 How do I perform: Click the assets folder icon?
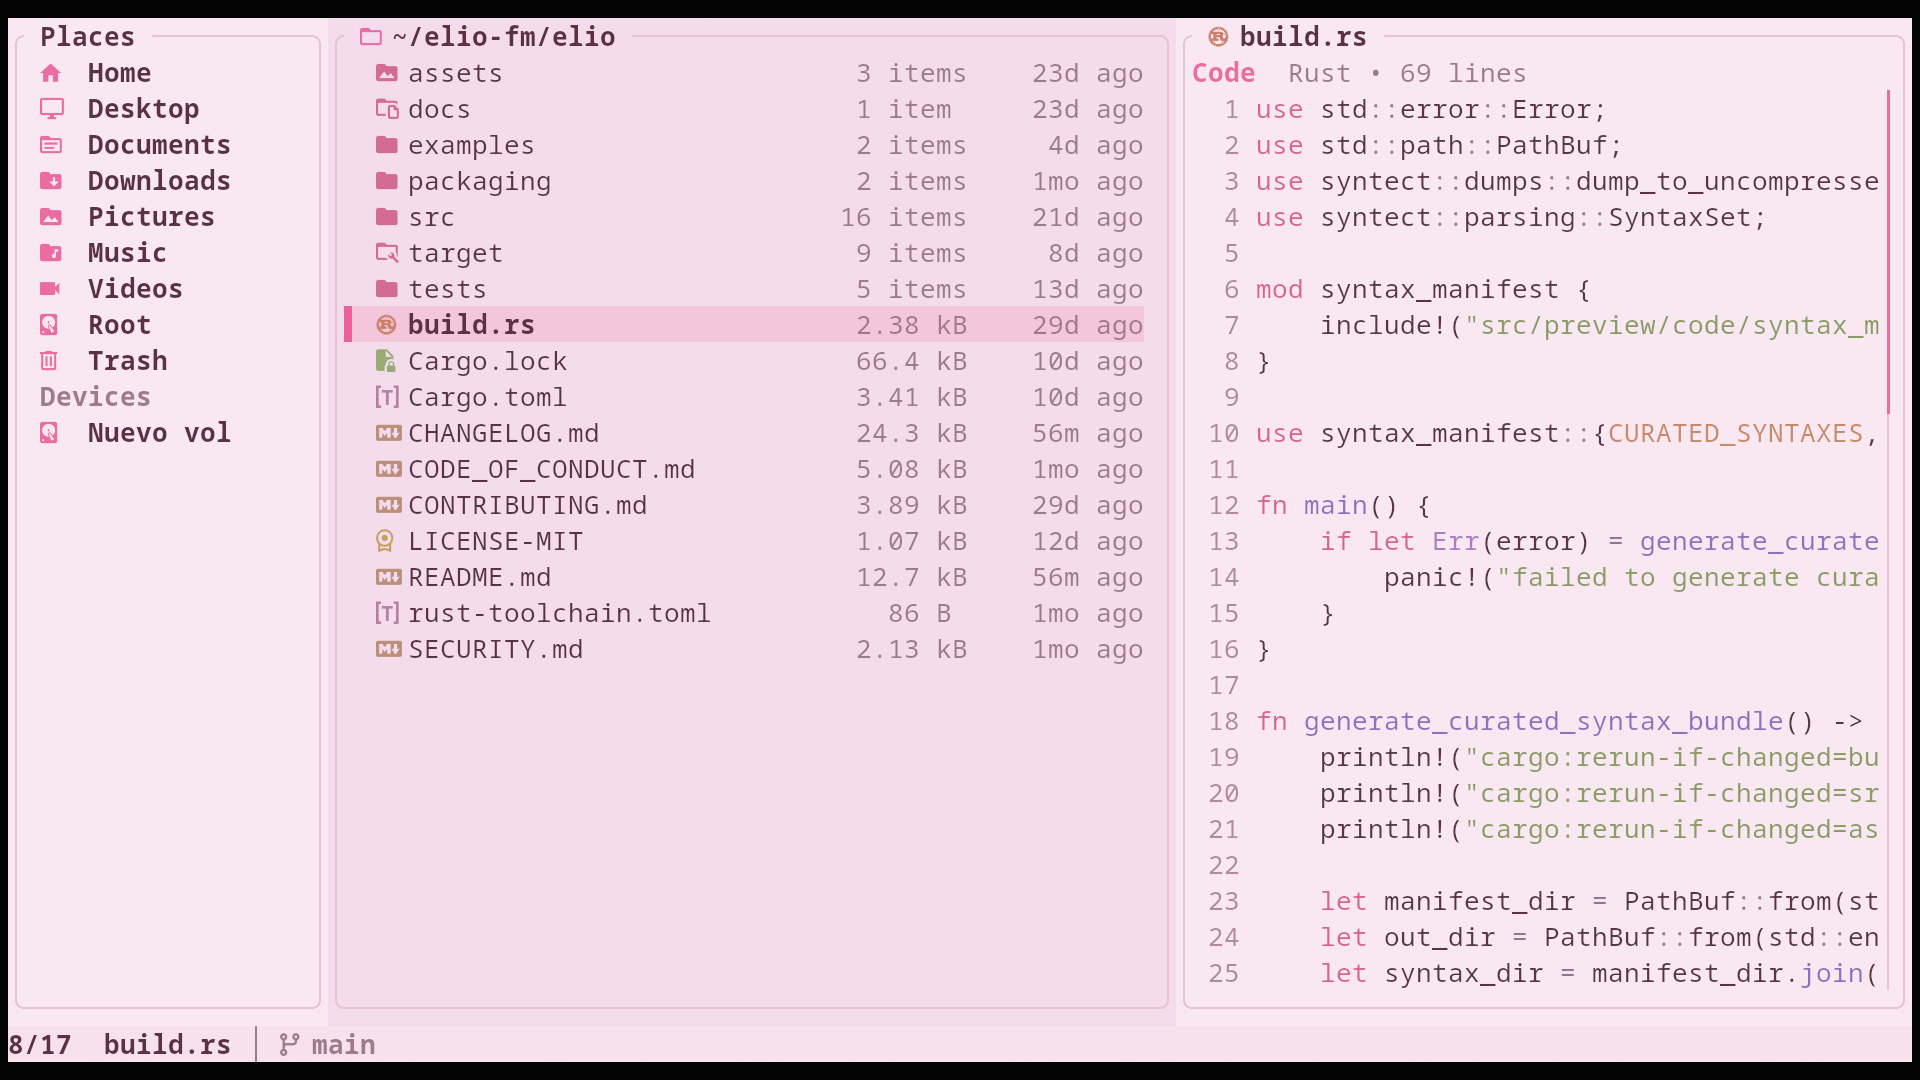point(387,73)
